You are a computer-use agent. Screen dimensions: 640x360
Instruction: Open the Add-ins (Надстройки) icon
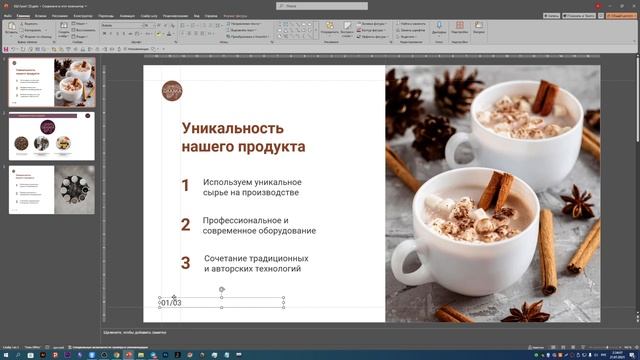(x=460, y=25)
